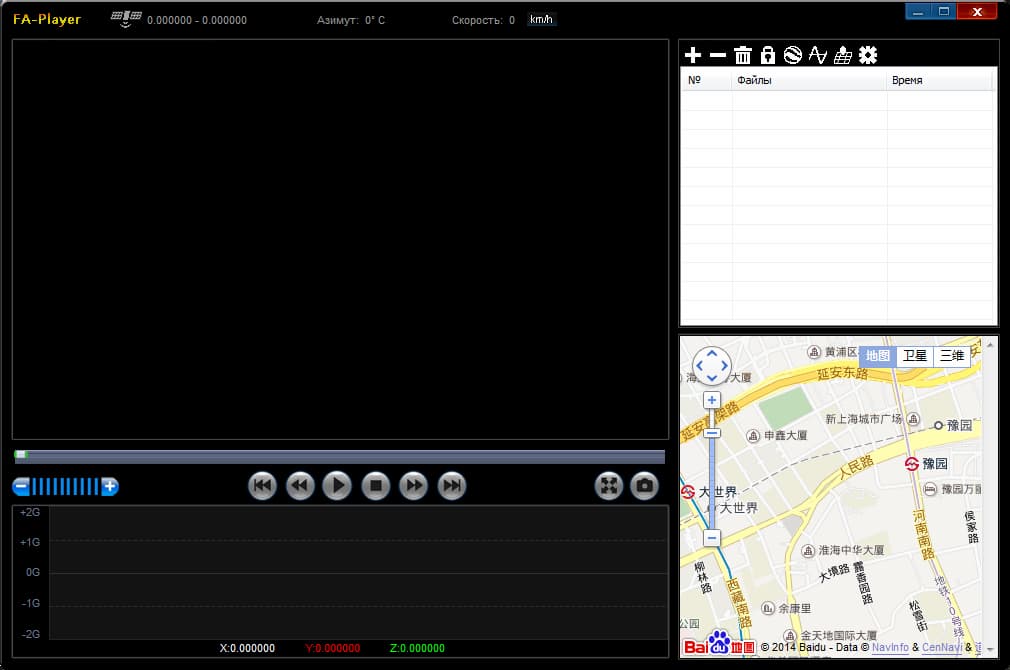Viewport: 1010px width, 670px height.
Task: Minimize the FA-Player window
Action: (918, 12)
